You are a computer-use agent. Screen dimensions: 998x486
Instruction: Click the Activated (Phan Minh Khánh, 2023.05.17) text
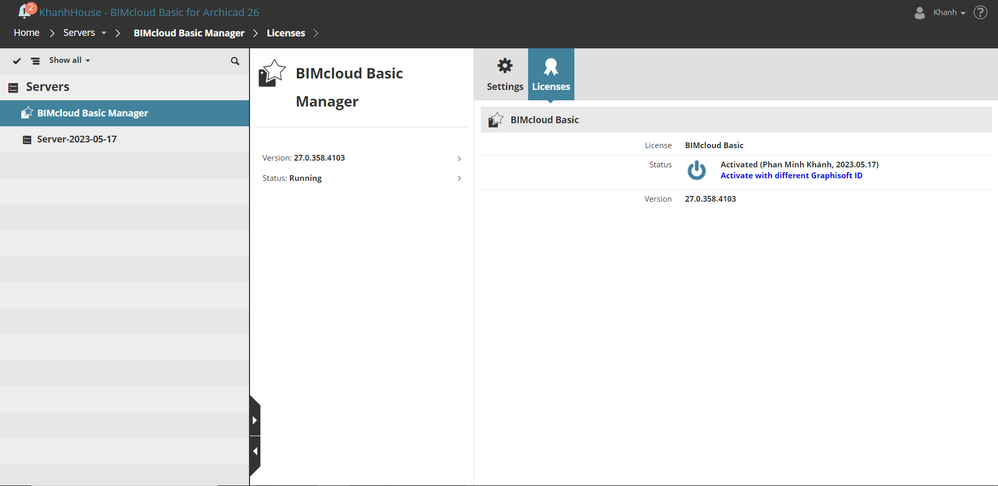799,164
